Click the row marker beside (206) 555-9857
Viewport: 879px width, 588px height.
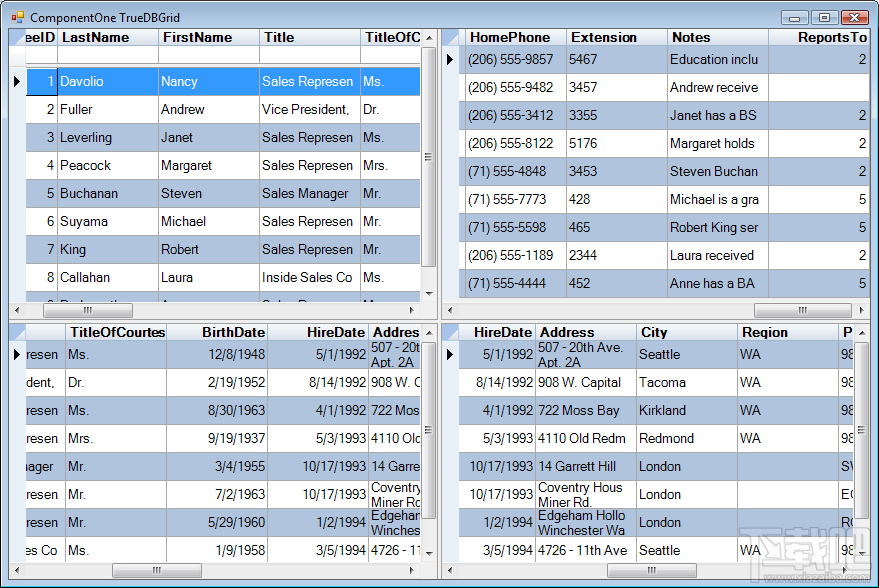click(450, 59)
